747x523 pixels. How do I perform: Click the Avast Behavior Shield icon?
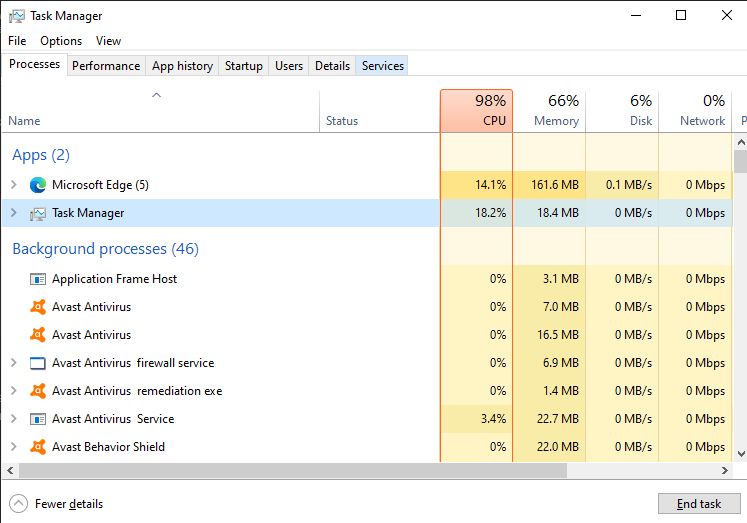[38, 447]
